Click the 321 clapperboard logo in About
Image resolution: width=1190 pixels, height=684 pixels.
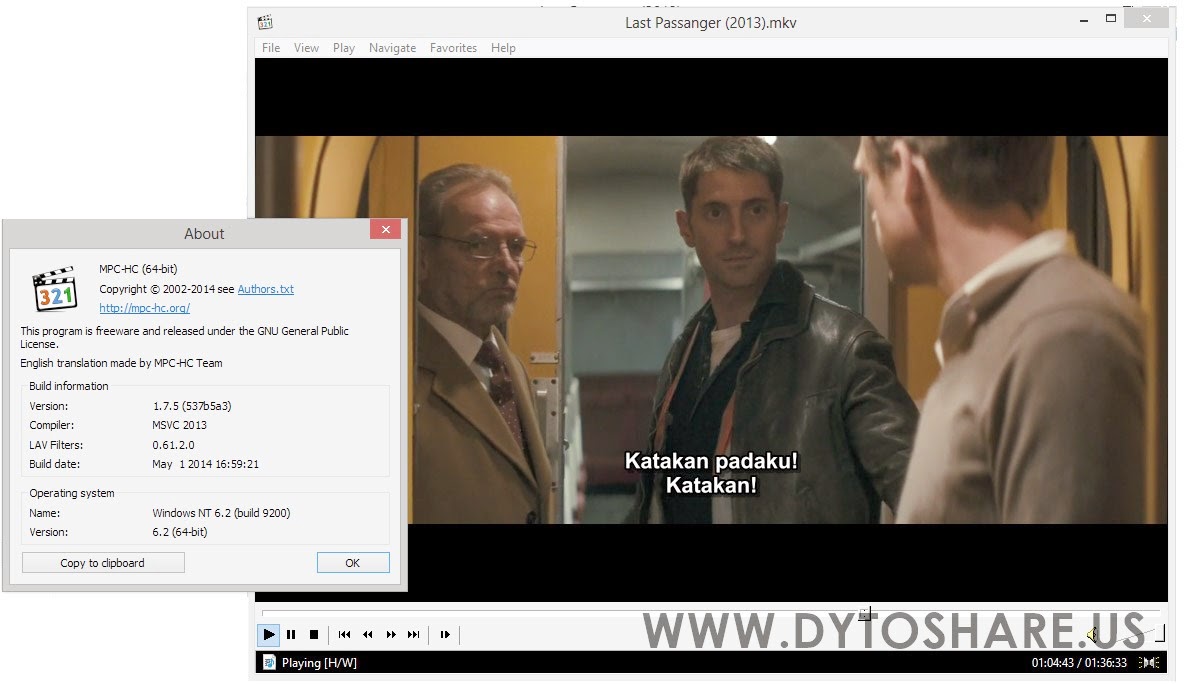tap(55, 288)
